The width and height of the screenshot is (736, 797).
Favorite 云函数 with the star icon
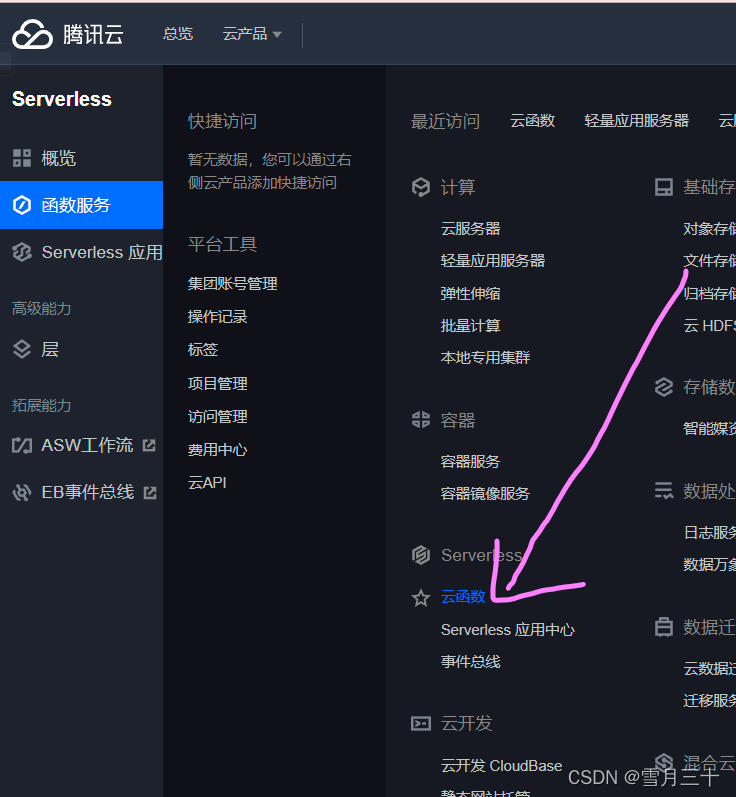pos(421,598)
